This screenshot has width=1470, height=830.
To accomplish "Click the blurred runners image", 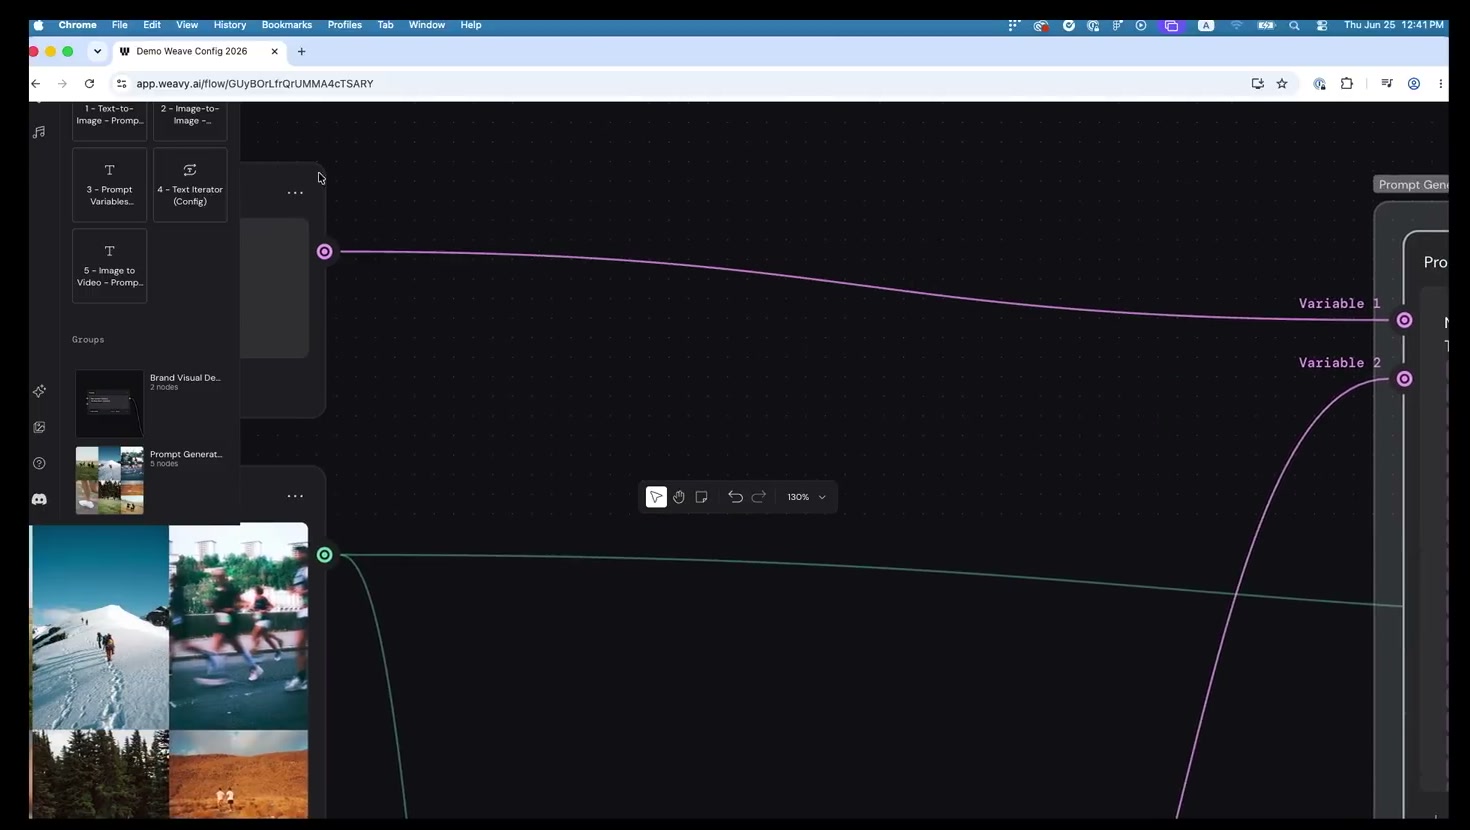I will pos(239,626).
